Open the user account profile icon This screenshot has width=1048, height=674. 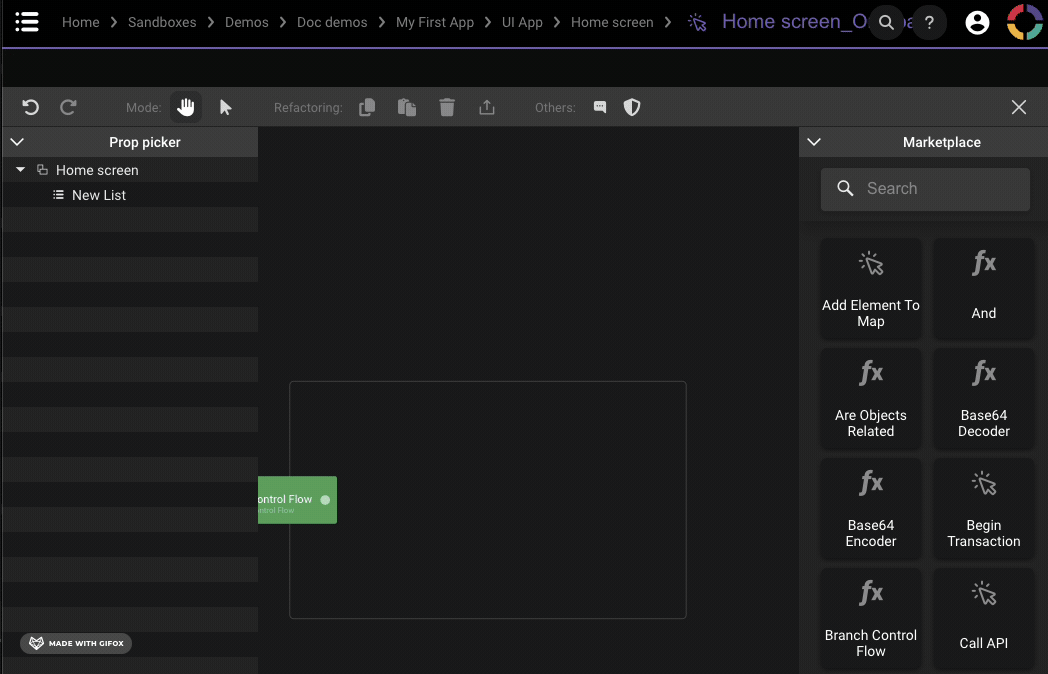(977, 22)
